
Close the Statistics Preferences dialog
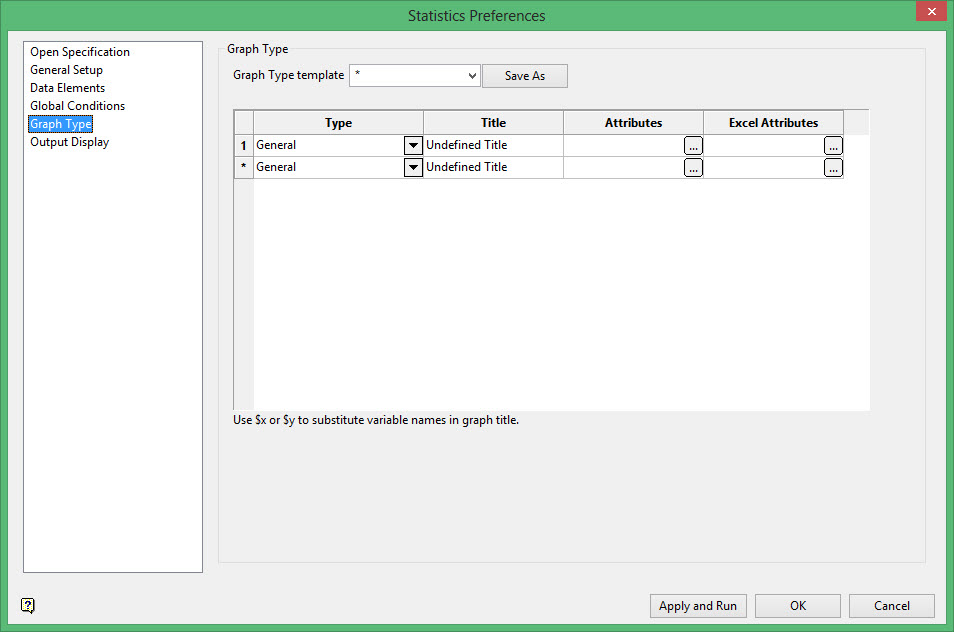(930, 13)
